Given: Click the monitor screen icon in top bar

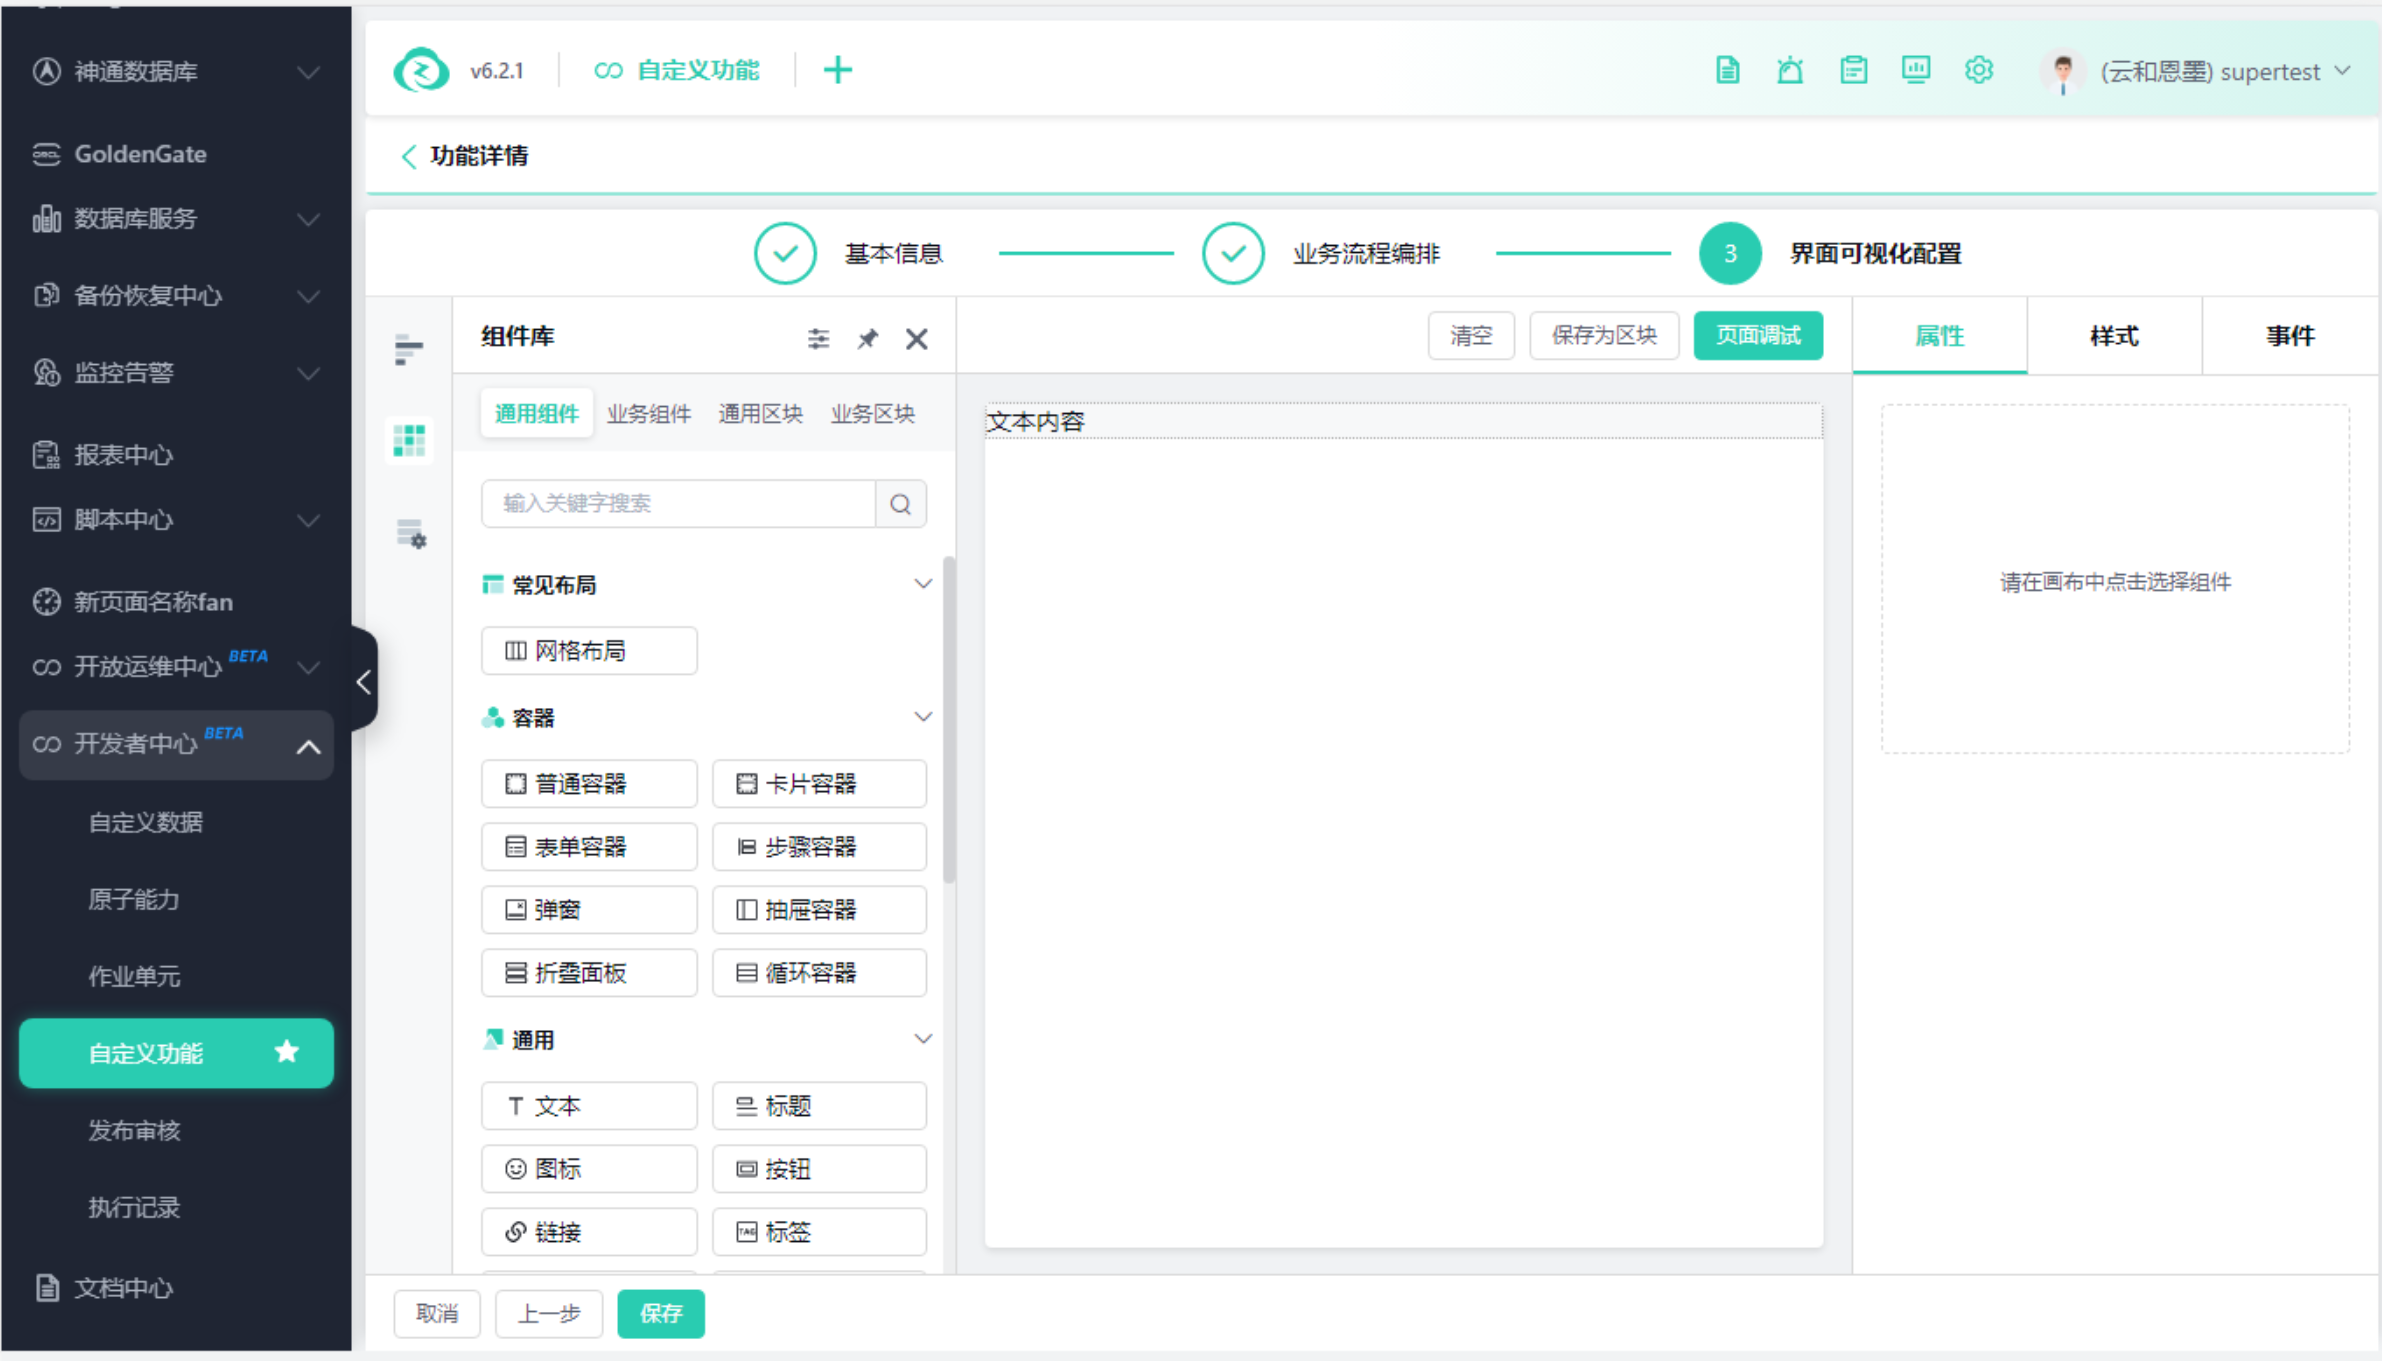Looking at the screenshot, I should [1915, 71].
